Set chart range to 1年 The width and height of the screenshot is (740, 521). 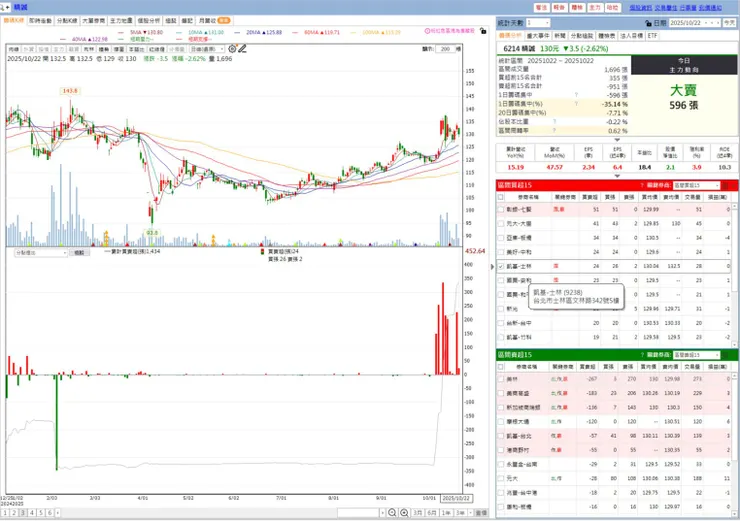[446, 513]
